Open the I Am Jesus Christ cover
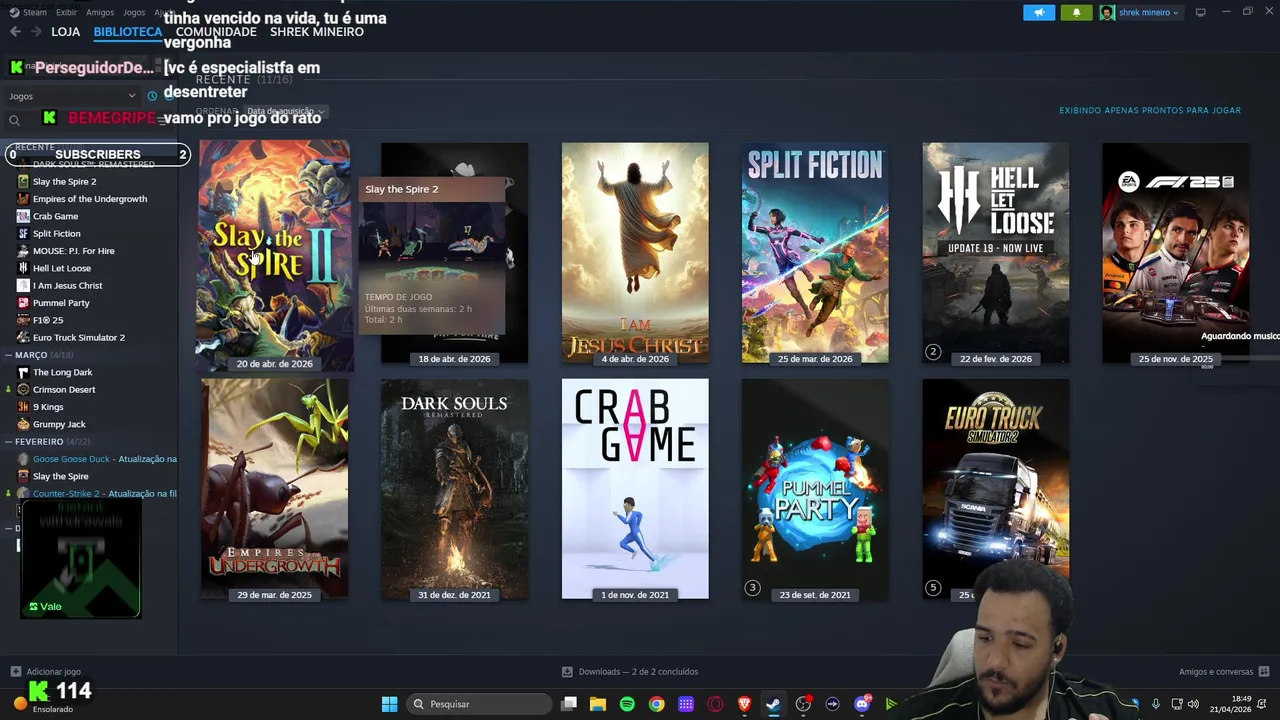The height and width of the screenshot is (720, 1280). [635, 253]
